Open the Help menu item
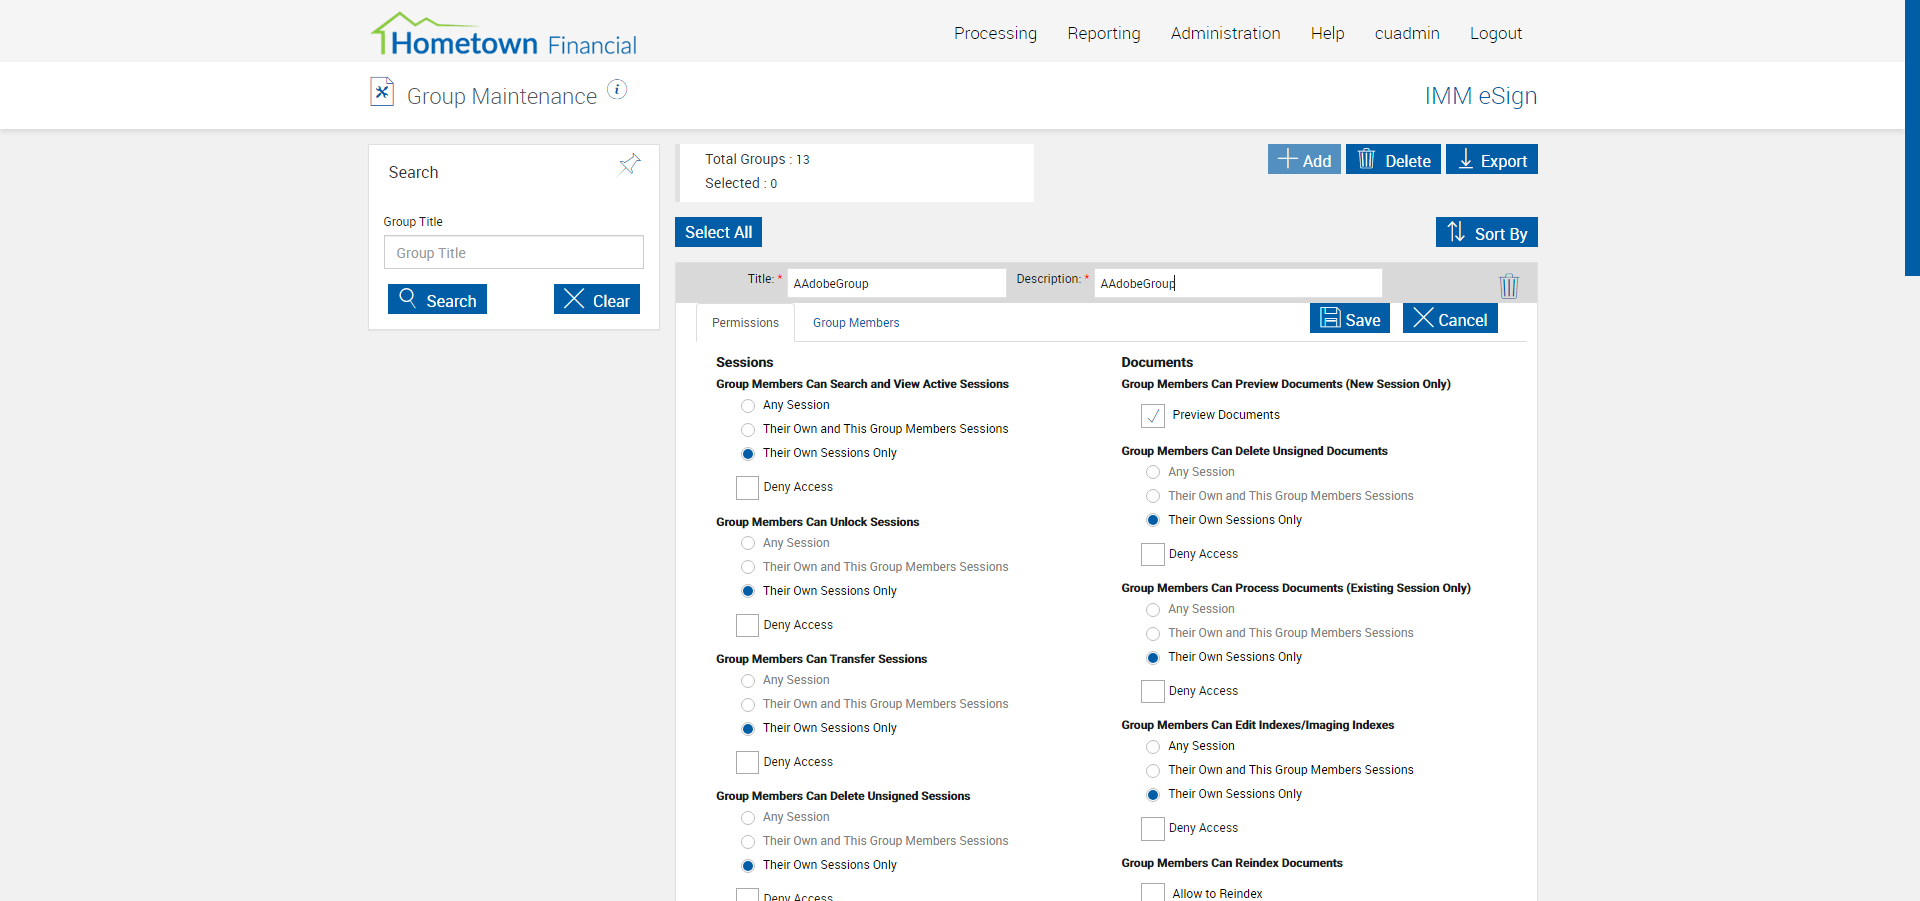Image resolution: width=1920 pixels, height=901 pixels. click(x=1327, y=33)
